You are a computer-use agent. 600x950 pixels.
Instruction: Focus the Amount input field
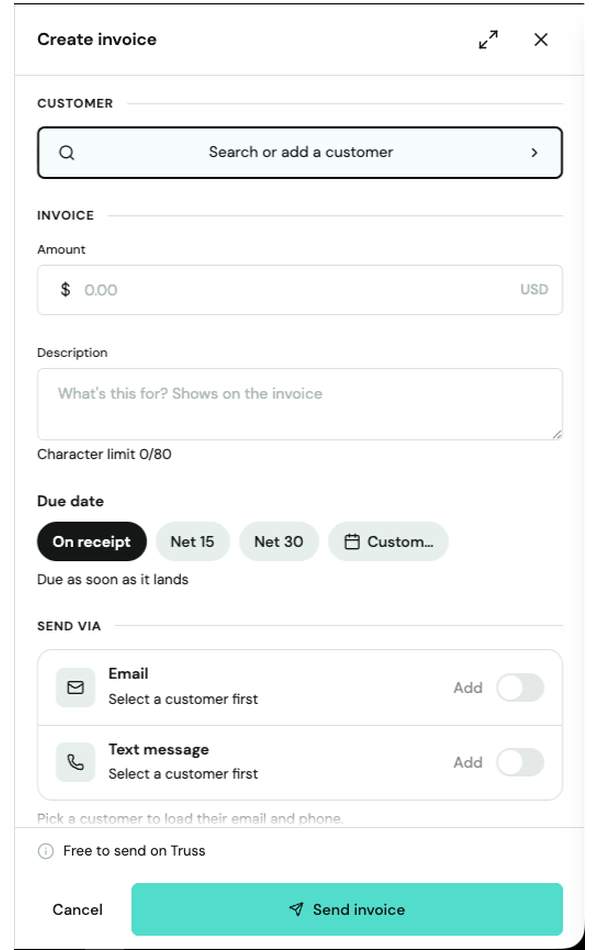300,290
